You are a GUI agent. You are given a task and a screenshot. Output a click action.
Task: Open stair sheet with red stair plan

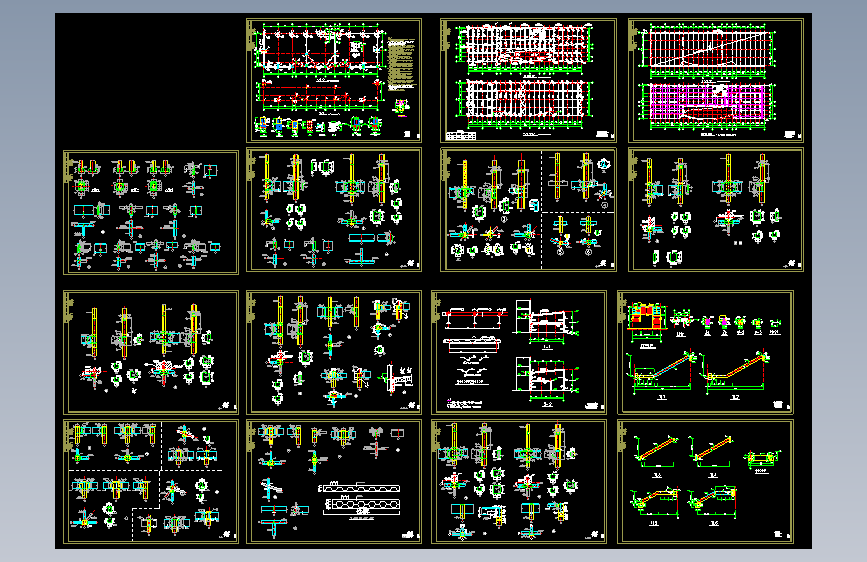[x=705, y=352]
